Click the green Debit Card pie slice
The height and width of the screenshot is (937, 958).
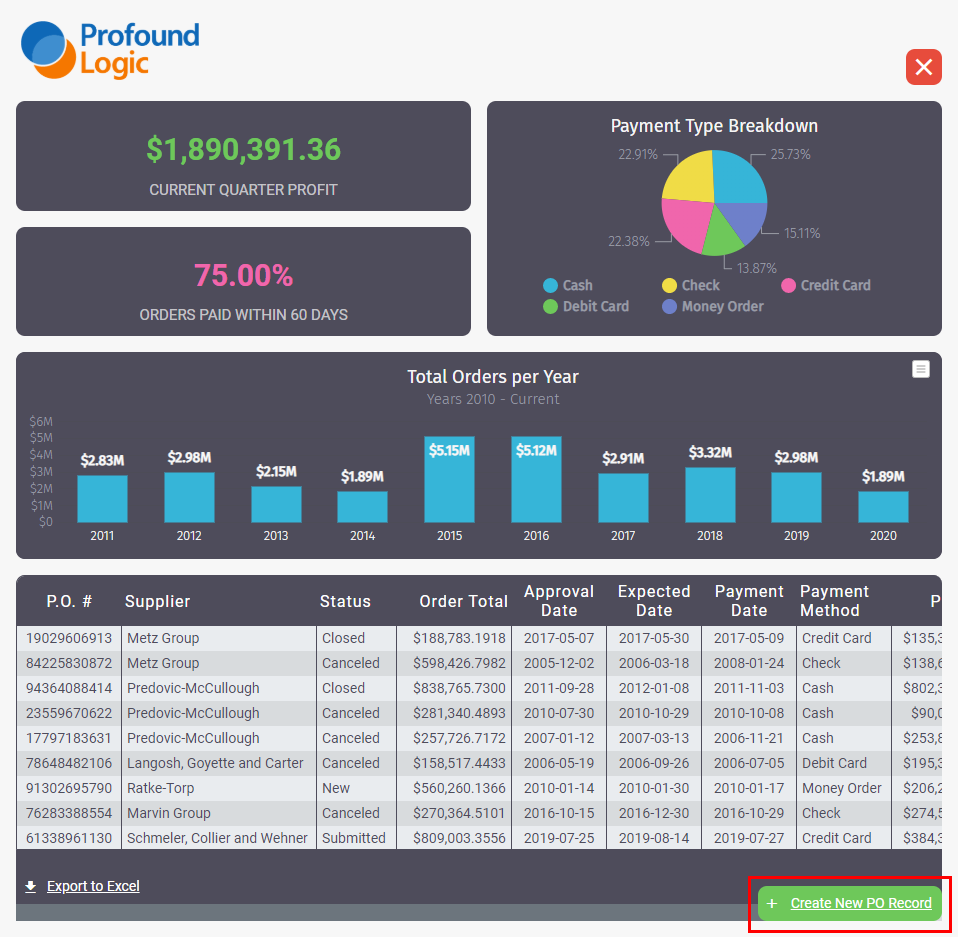point(722,235)
